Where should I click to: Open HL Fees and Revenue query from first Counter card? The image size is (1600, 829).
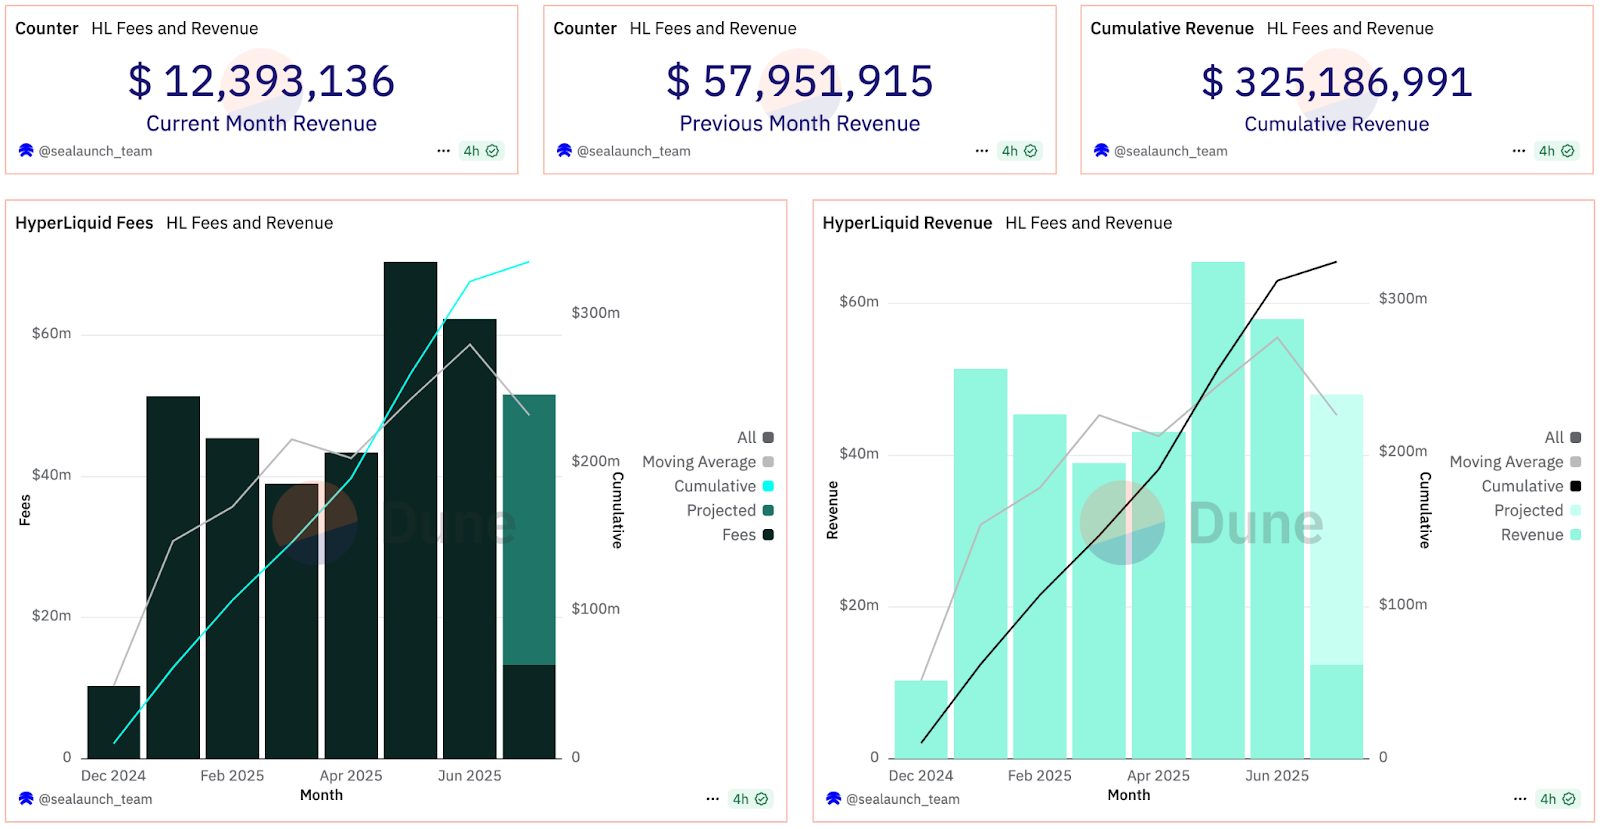coord(174,29)
